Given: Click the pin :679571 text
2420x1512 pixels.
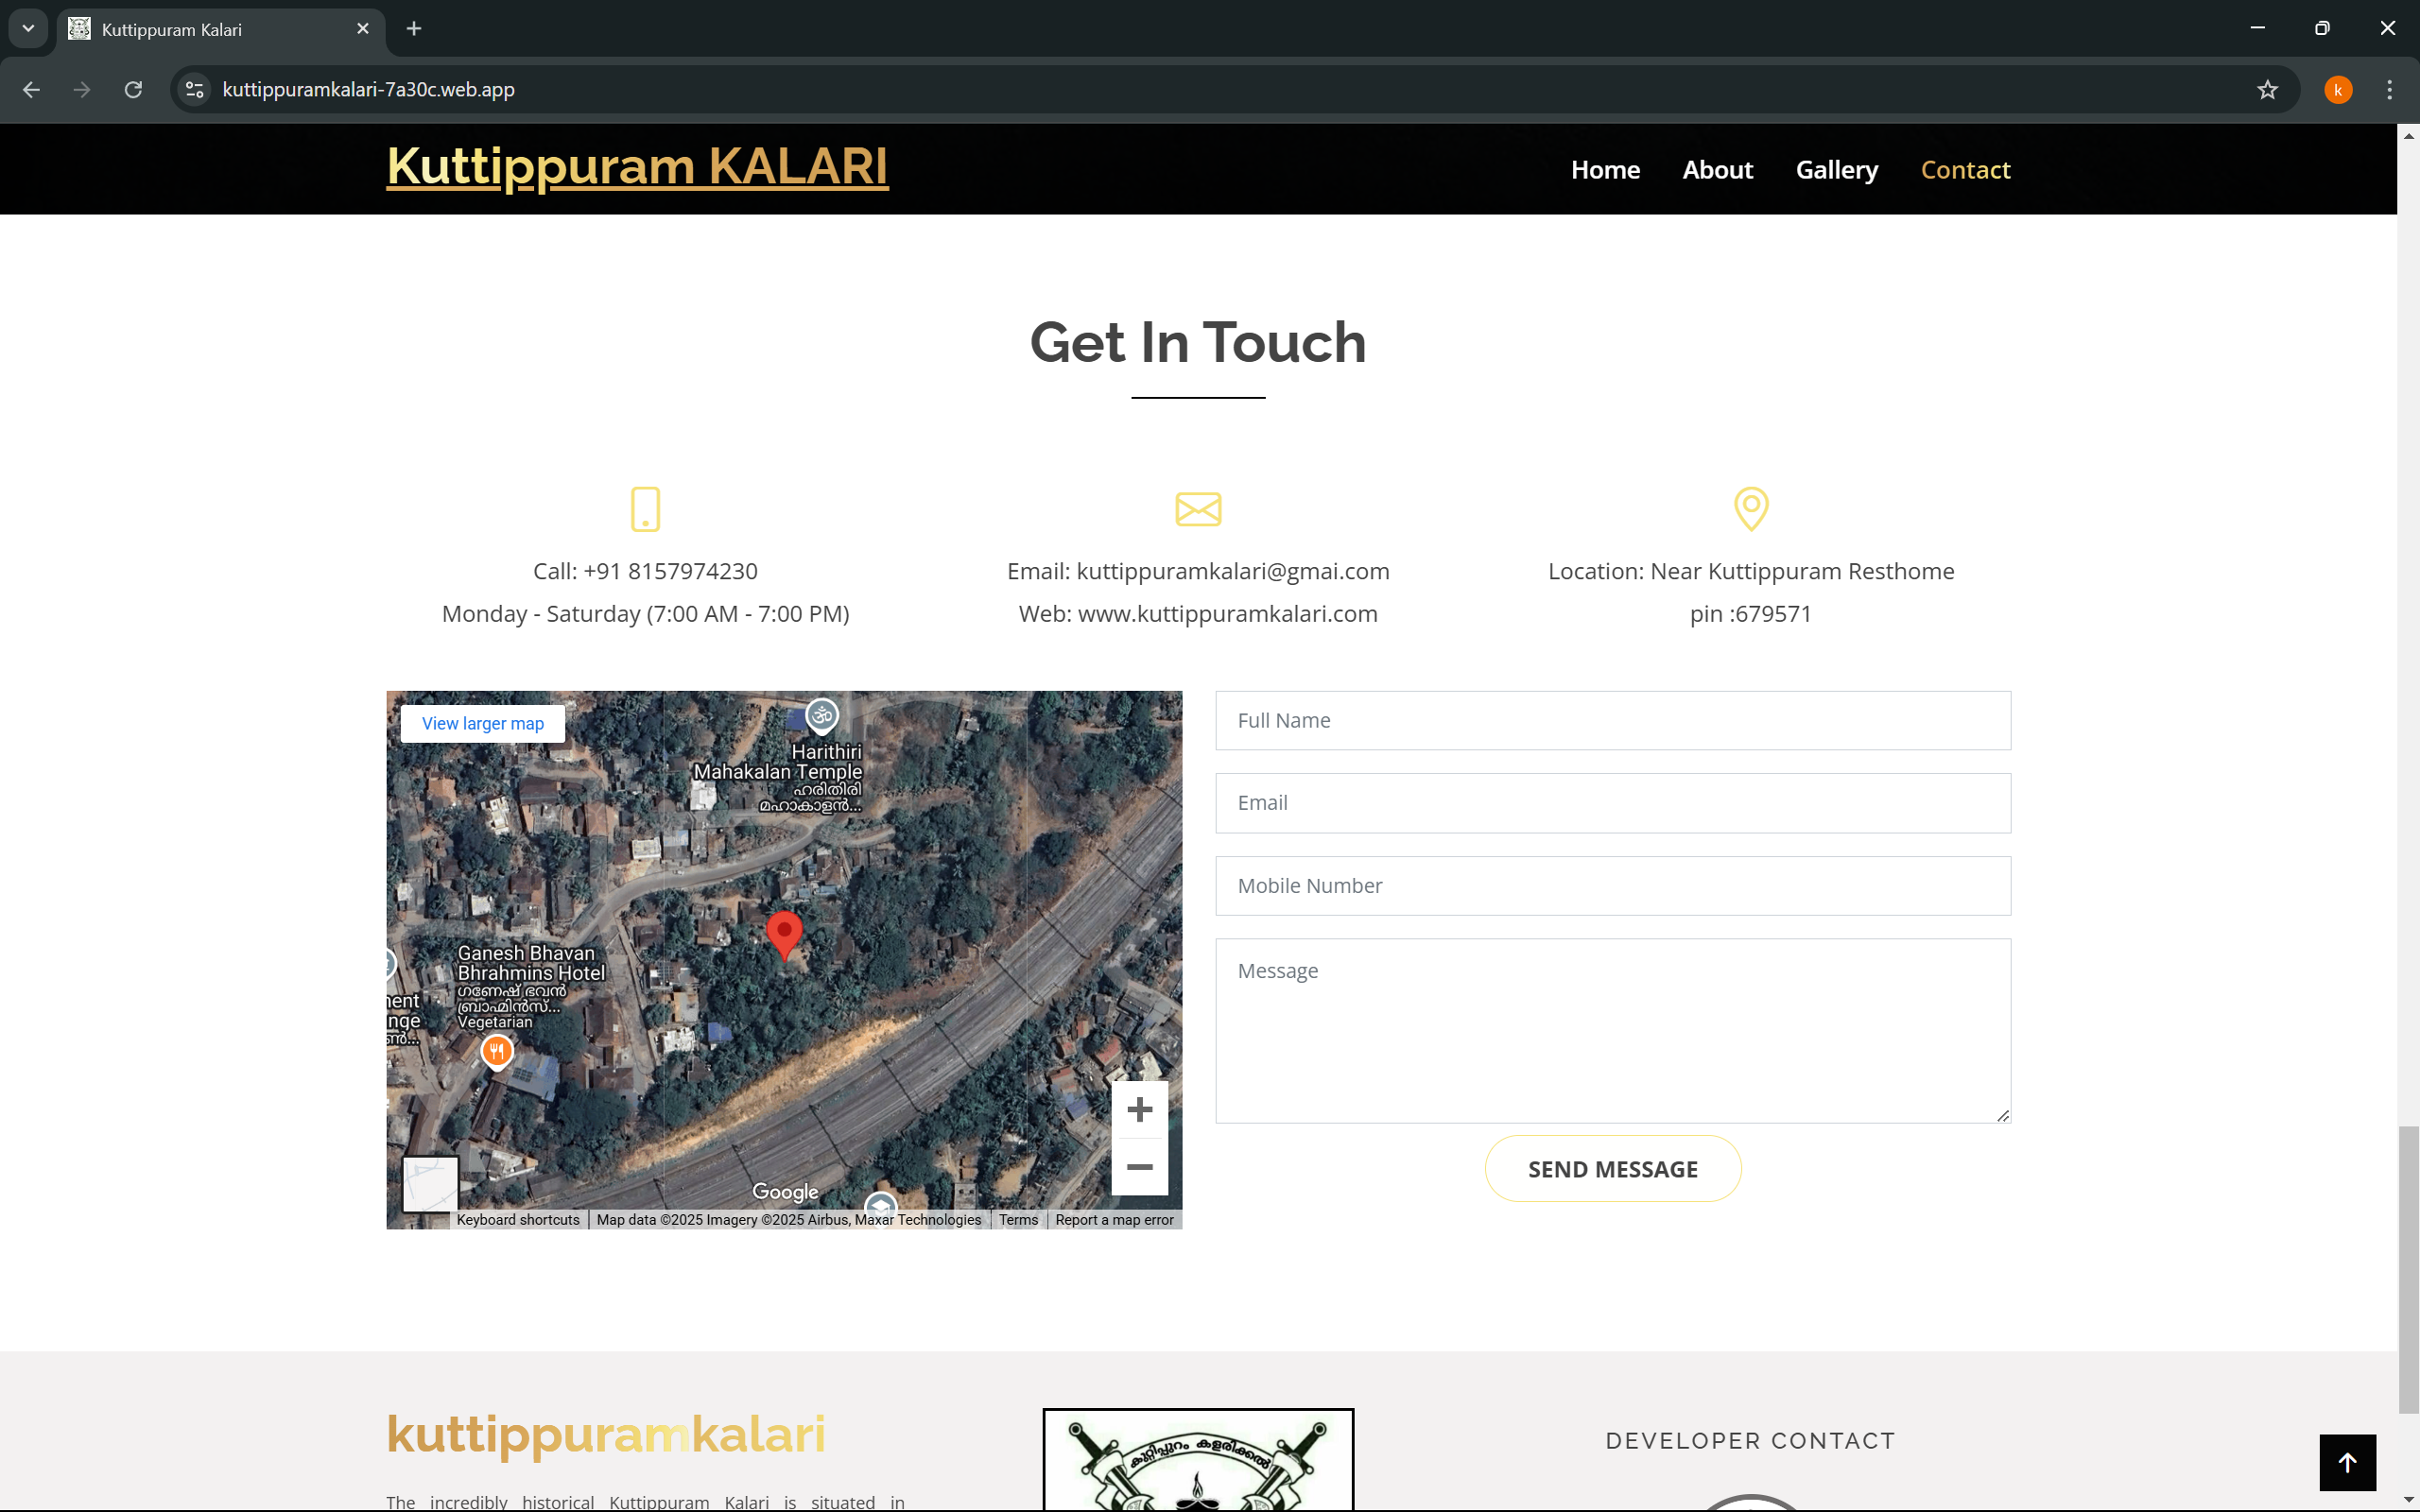Looking at the screenshot, I should click(1751, 614).
